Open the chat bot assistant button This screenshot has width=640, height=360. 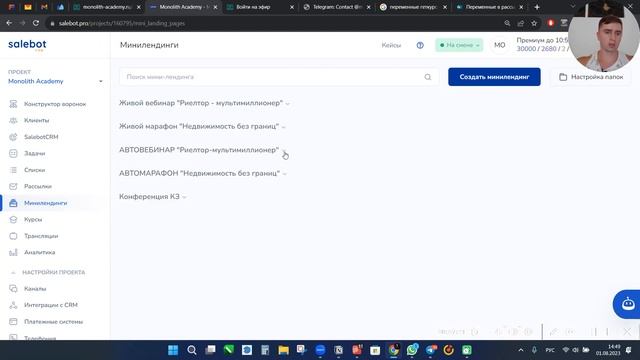click(627, 304)
